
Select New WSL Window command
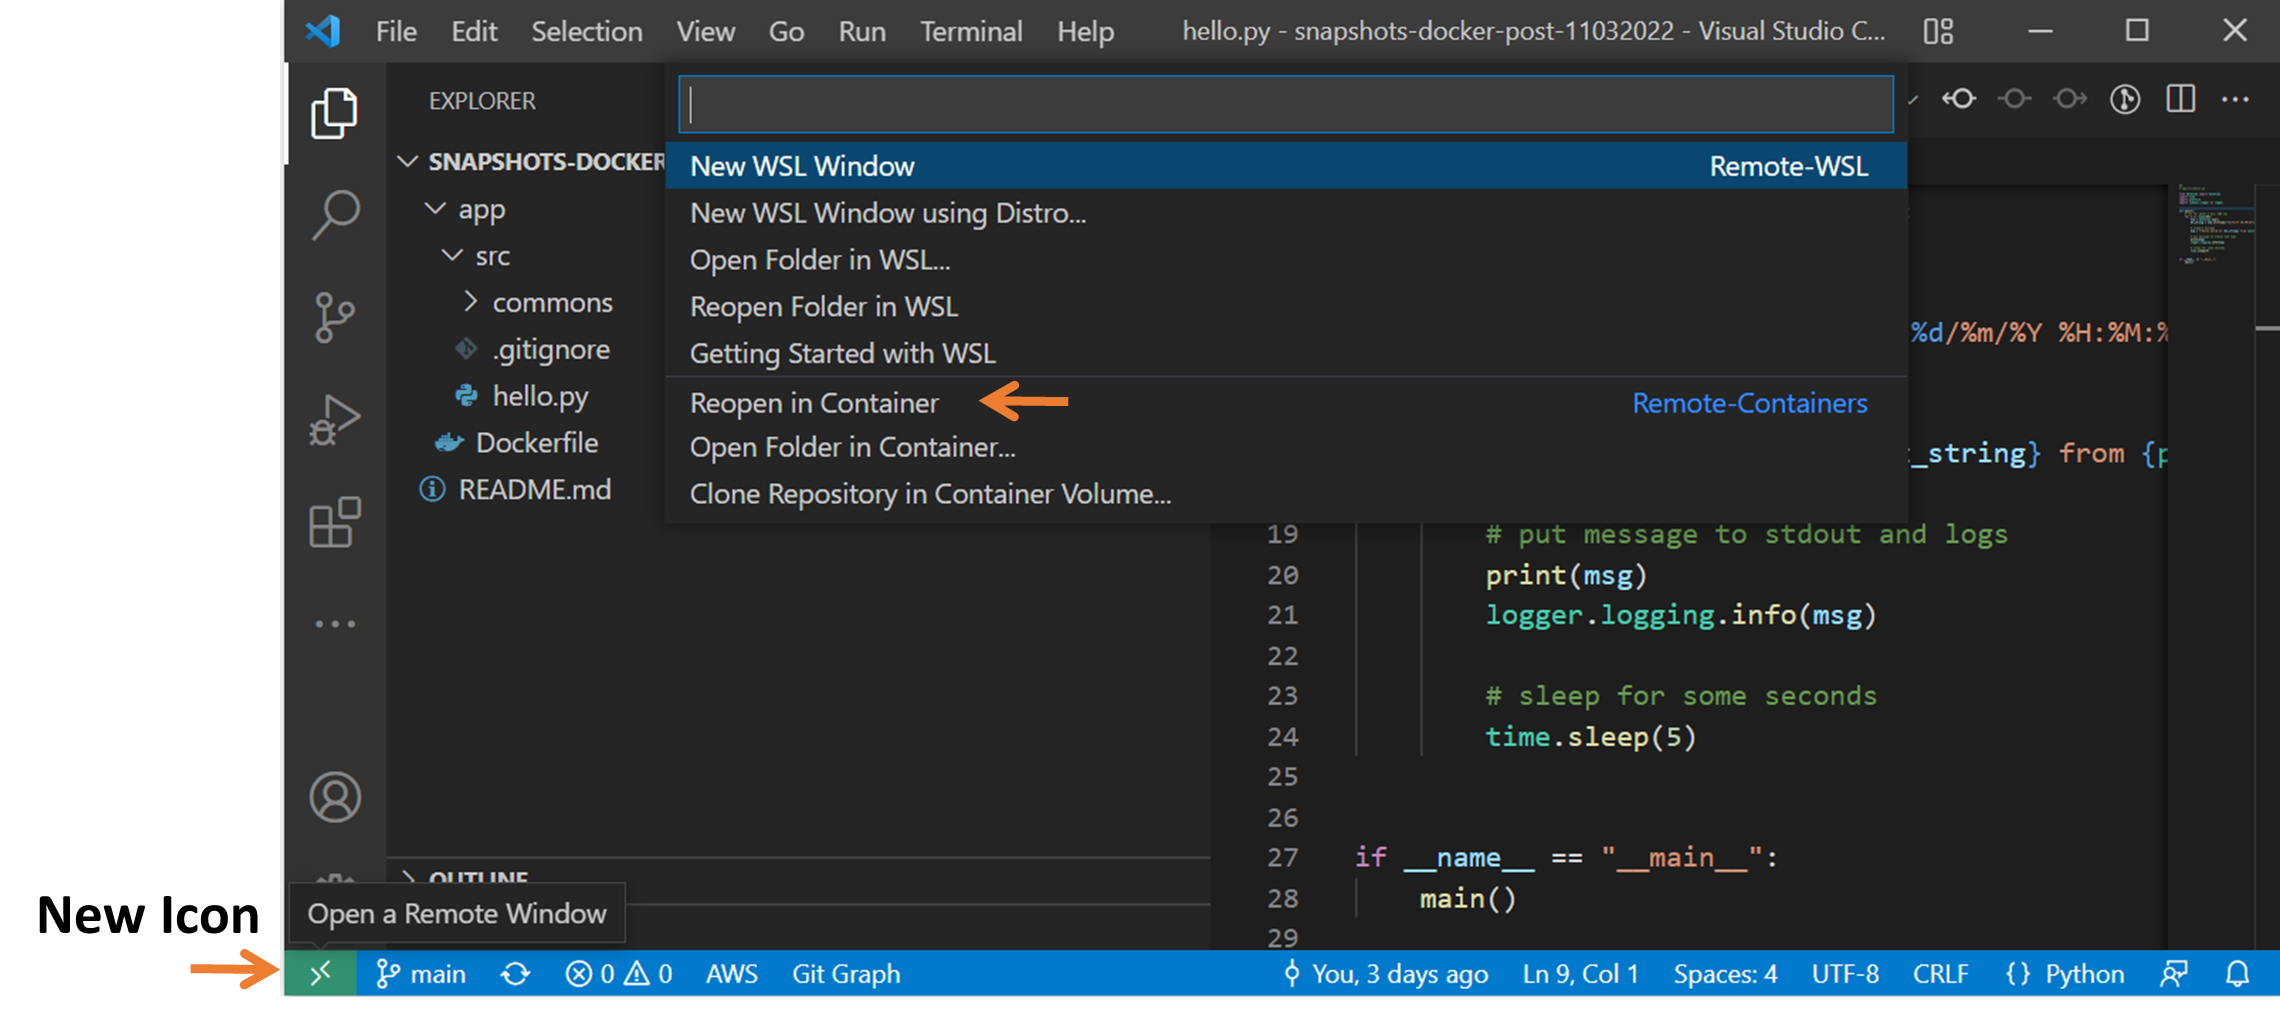pos(1286,166)
